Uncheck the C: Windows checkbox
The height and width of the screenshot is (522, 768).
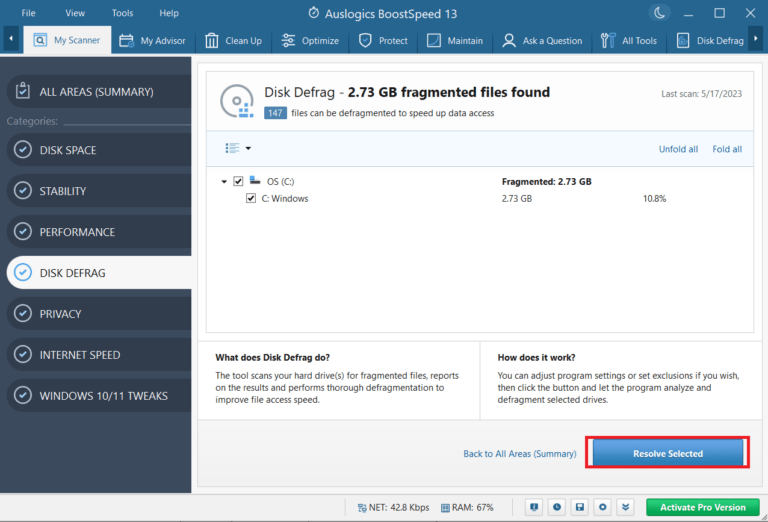pos(251,198)
